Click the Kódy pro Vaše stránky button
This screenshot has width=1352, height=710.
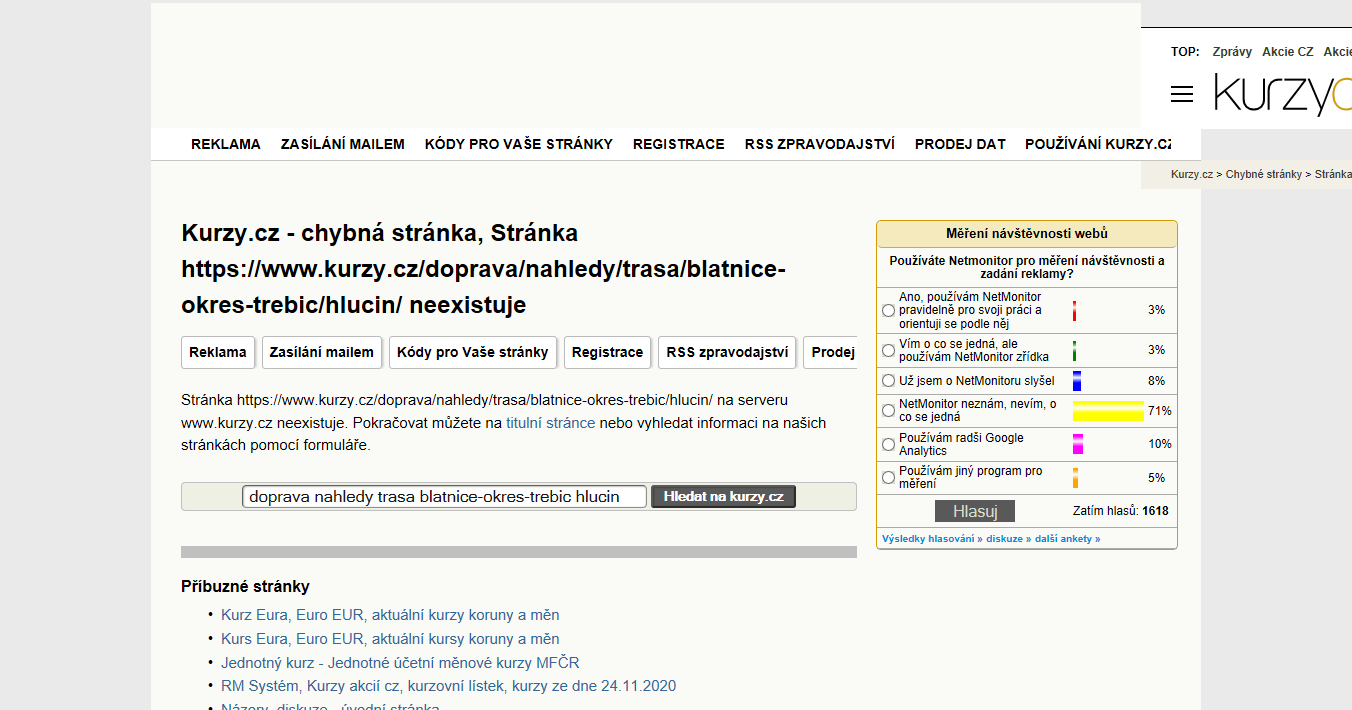click(x=473, y=352)
